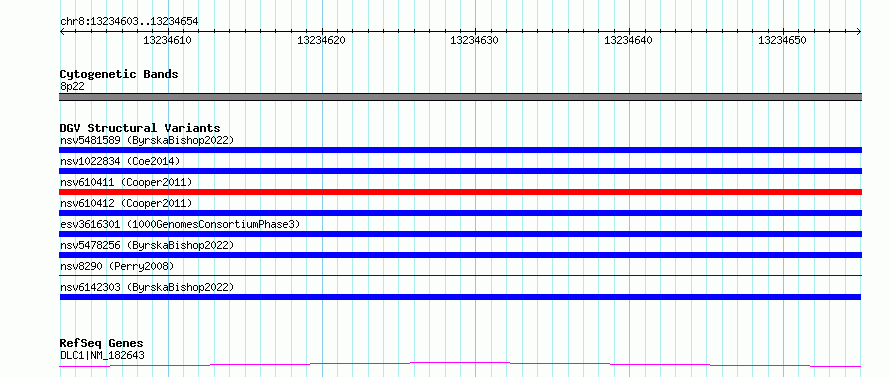Click the RefSeq Genes track title

(x=102, y=344)
